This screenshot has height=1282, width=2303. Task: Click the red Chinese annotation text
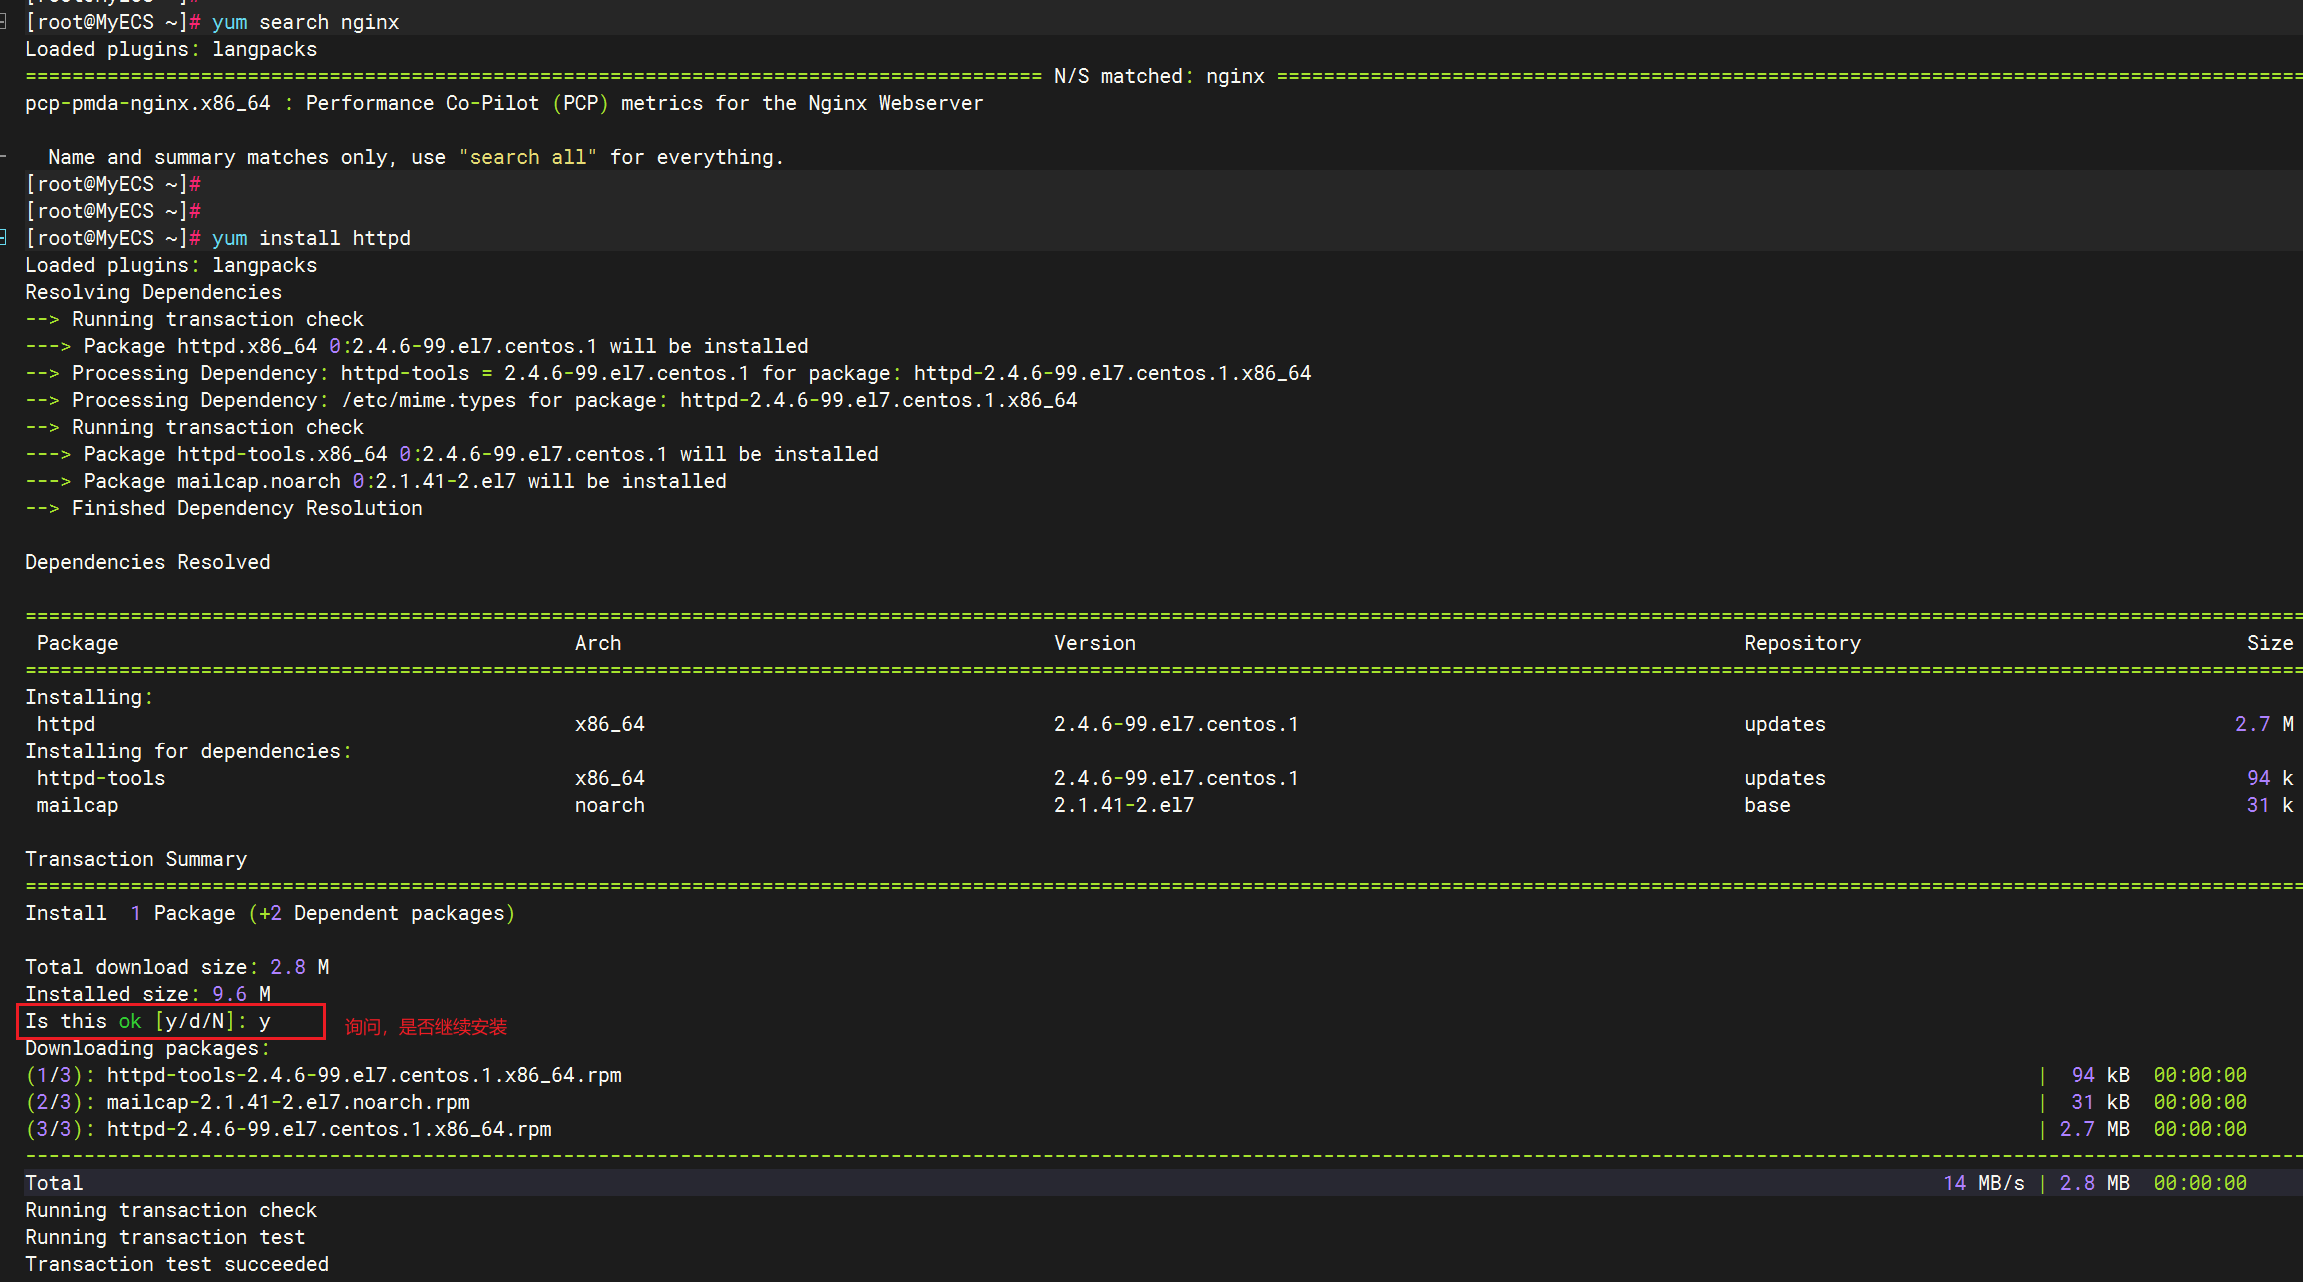point(426,1027)
